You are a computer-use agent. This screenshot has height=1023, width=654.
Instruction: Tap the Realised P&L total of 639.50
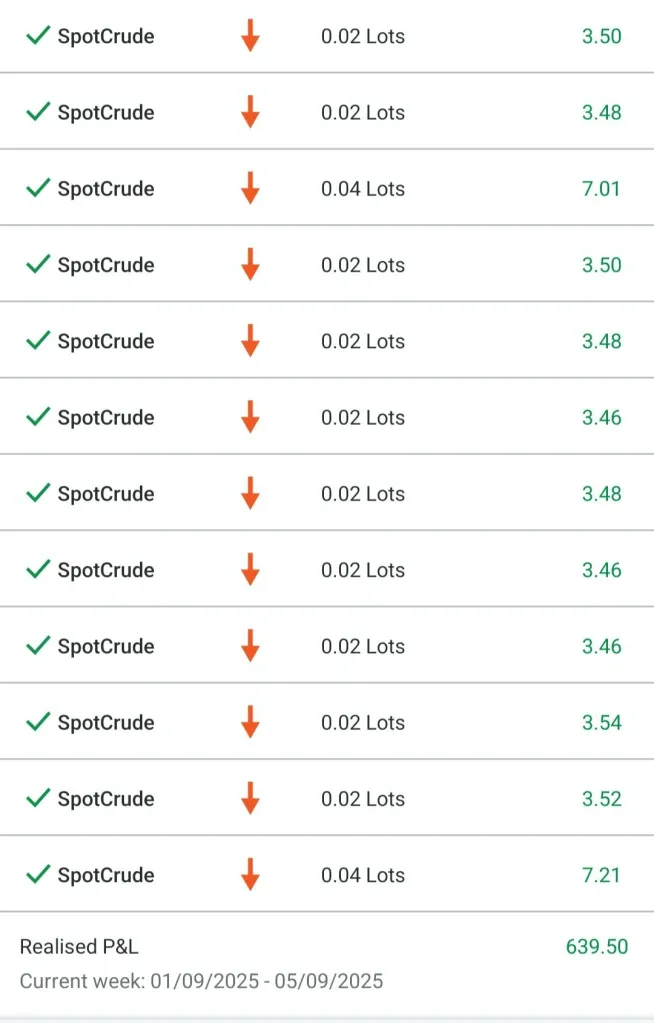coord(597,946)
